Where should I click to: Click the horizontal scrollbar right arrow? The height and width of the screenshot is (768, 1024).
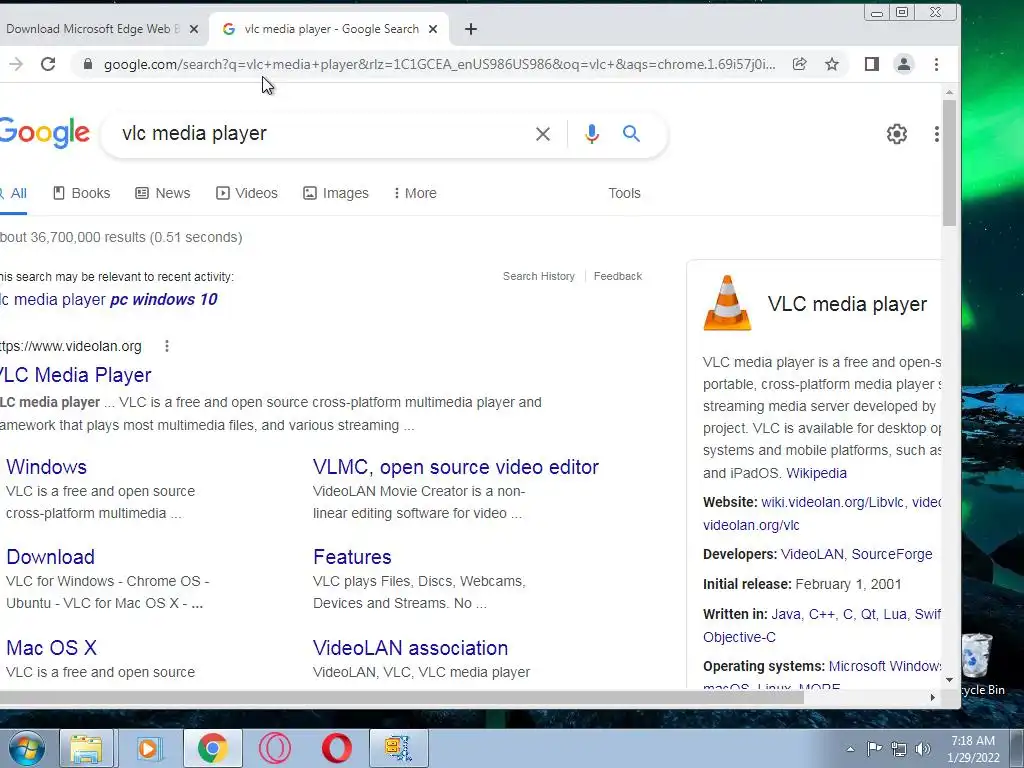[933, 697]
